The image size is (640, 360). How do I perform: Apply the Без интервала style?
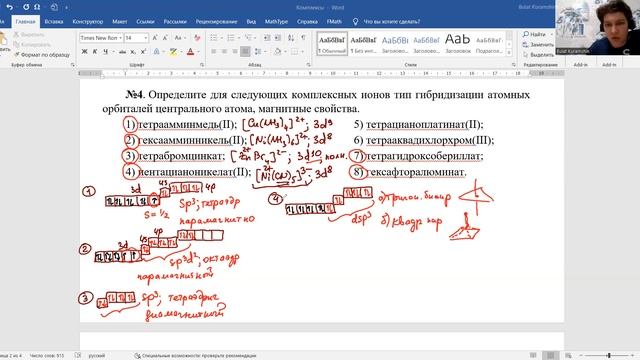pos(363,44)
